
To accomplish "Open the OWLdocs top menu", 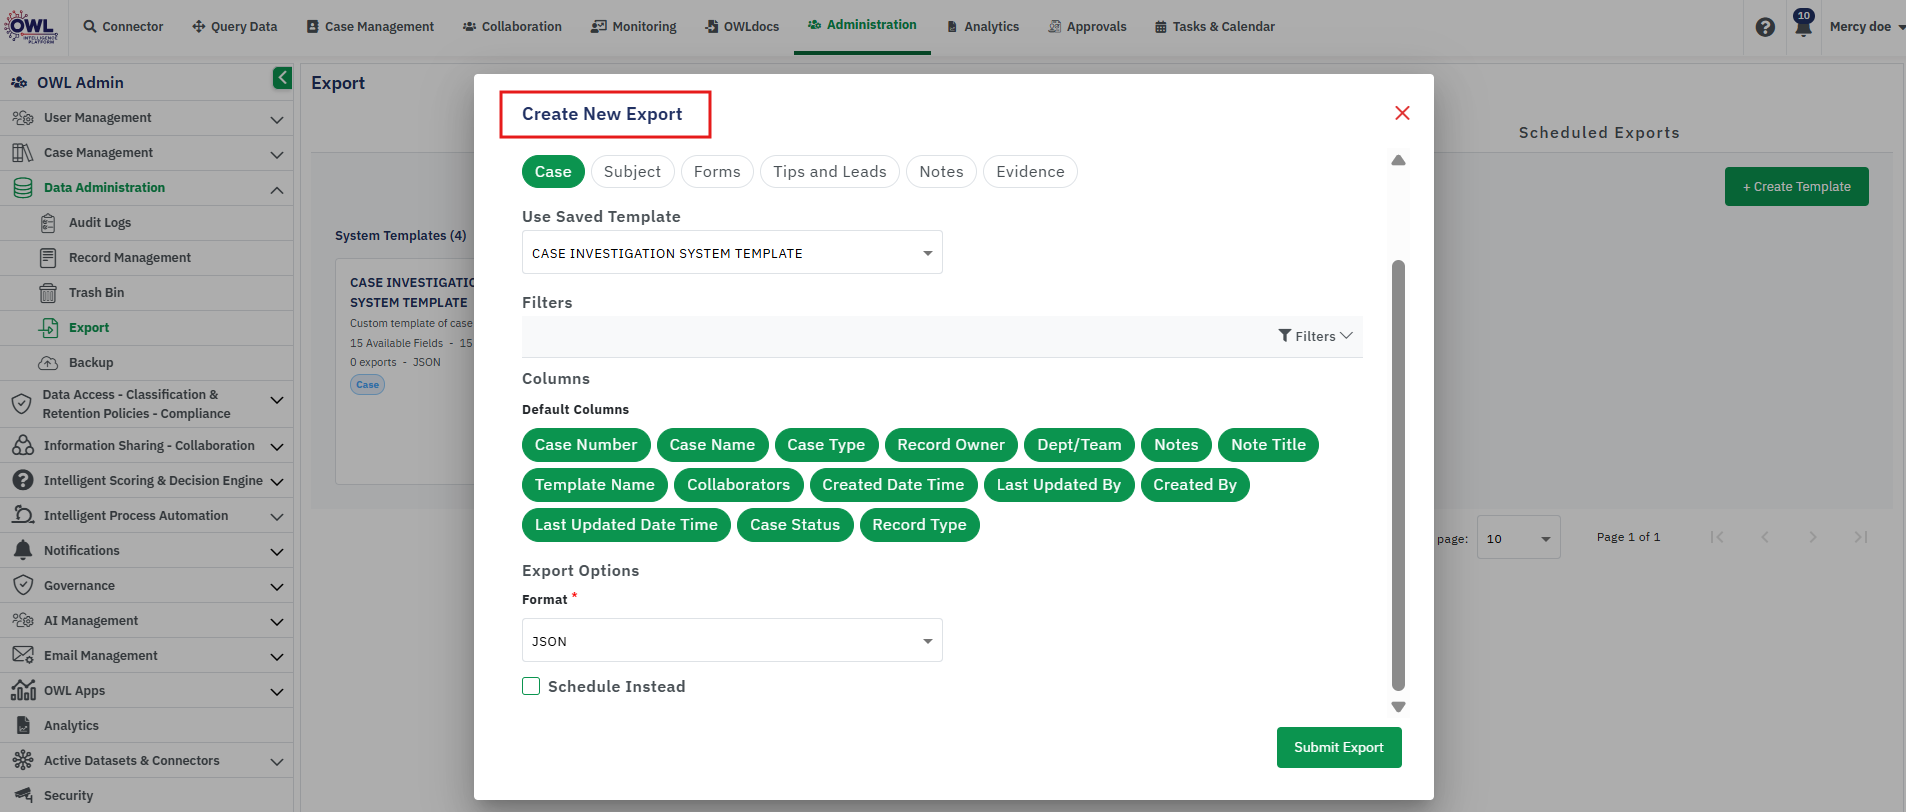I will 742,27.
